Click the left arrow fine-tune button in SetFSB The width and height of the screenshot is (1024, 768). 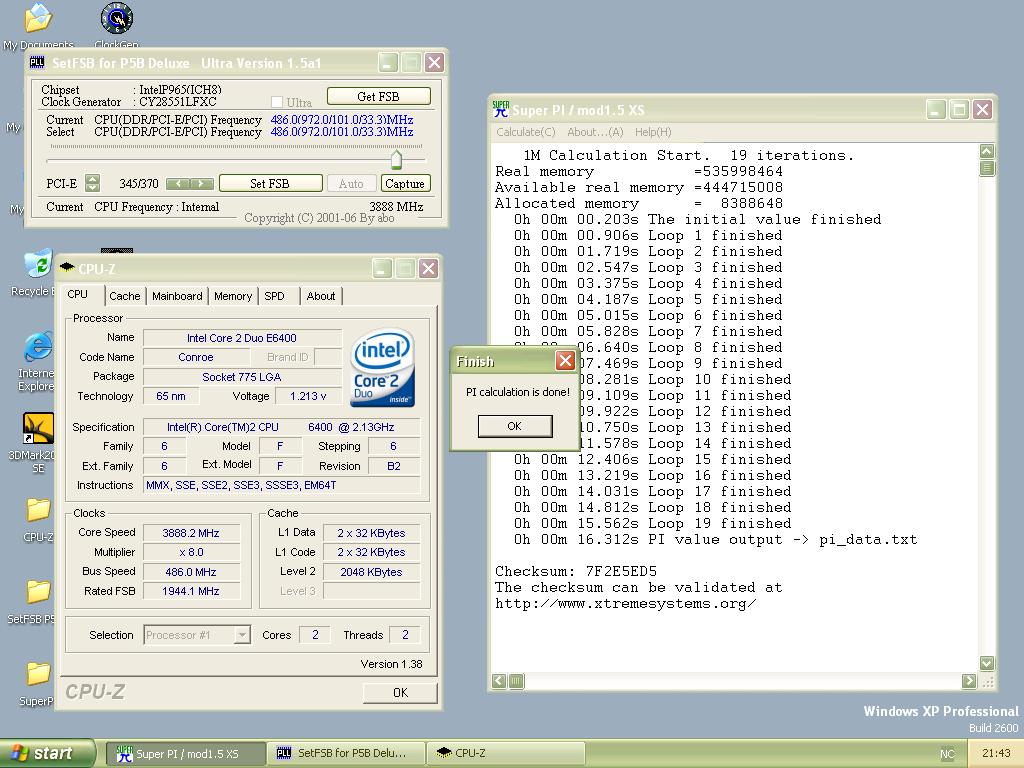pos(178,184)
